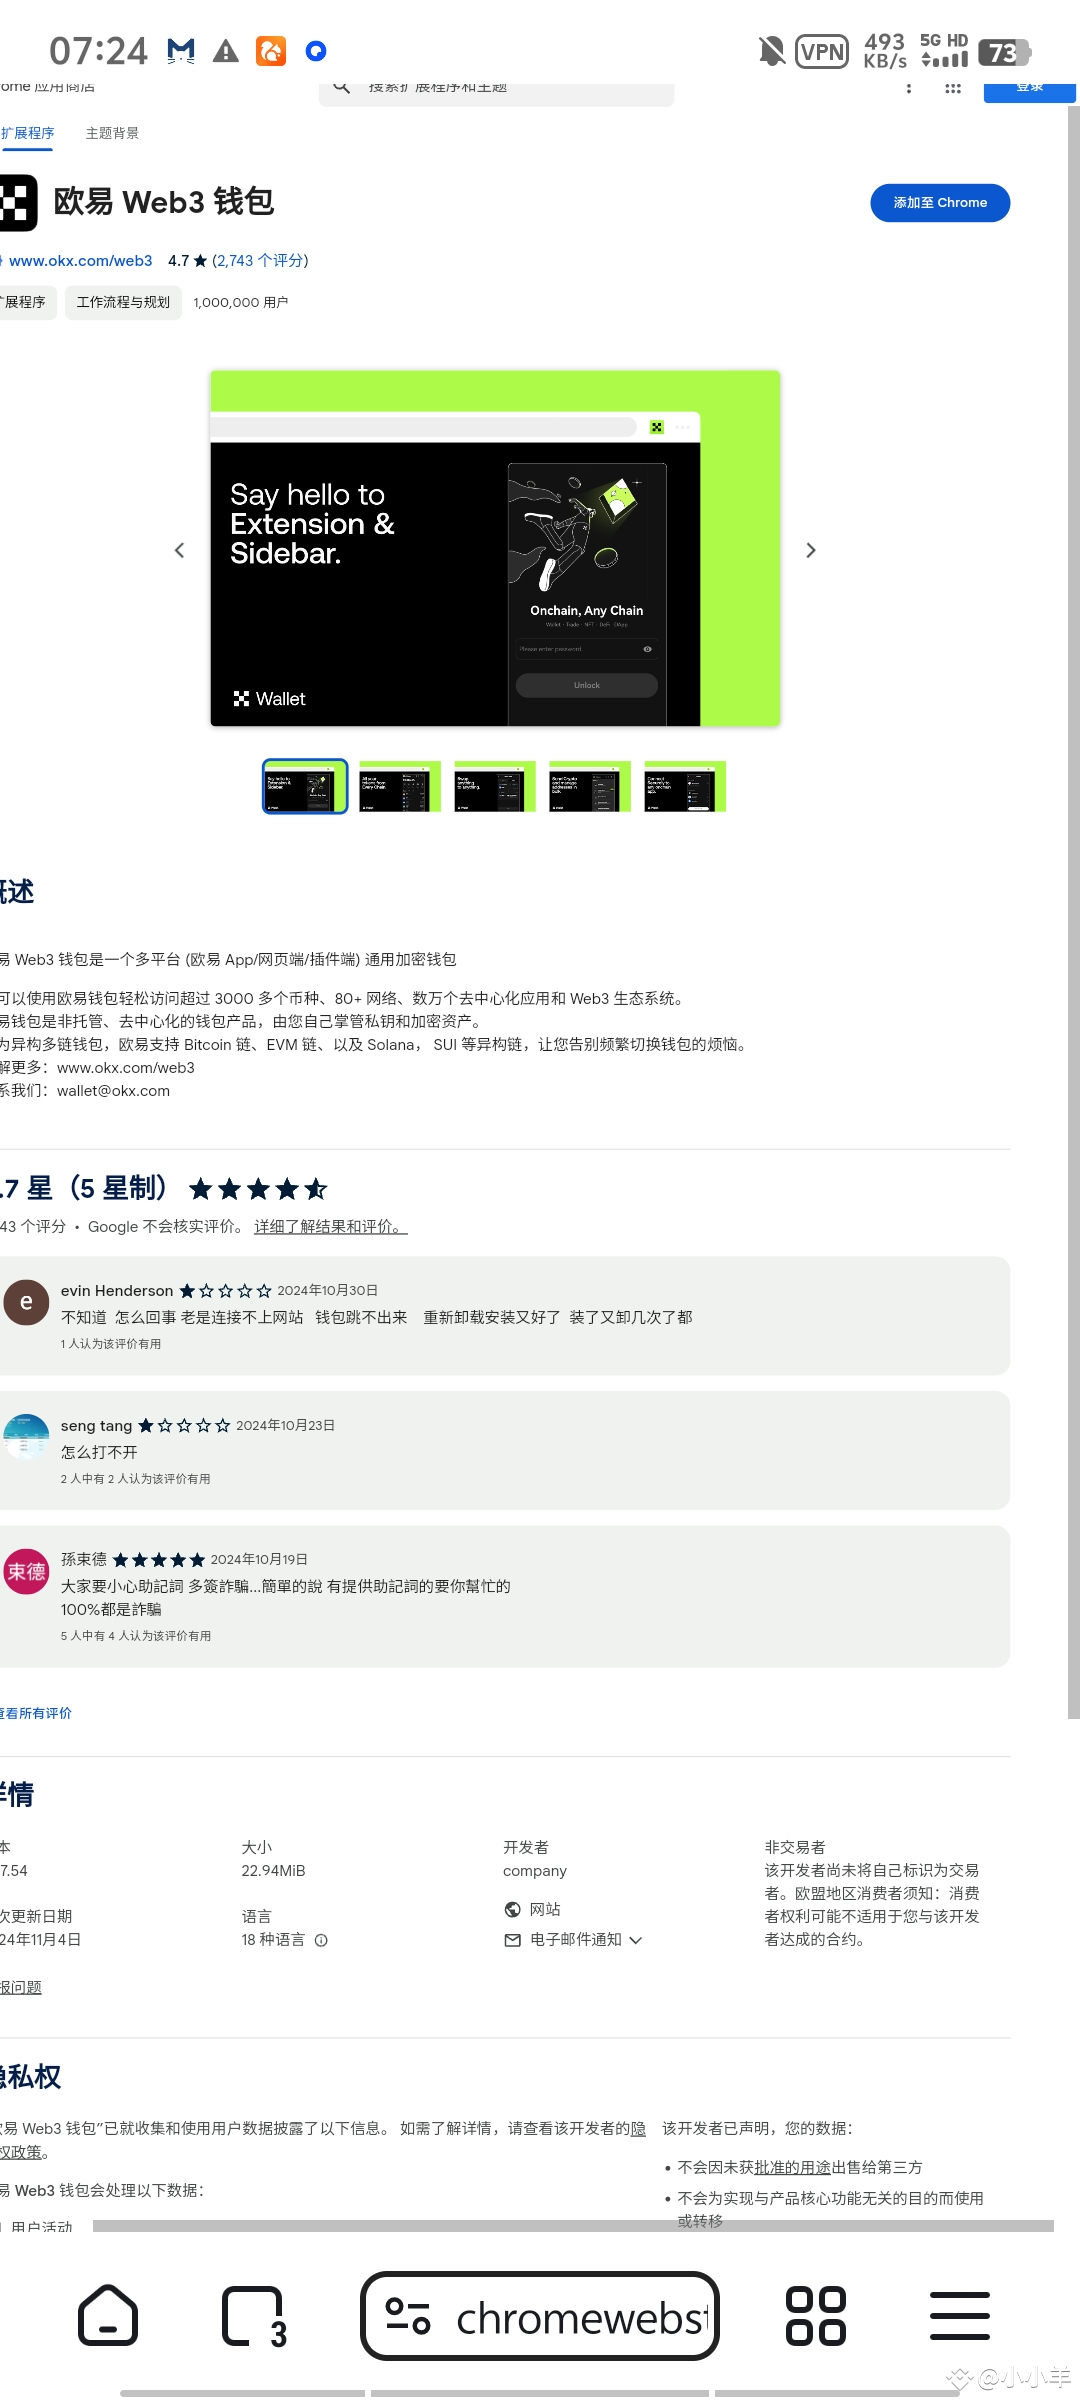
Task: Open the 批准的用途 link
Action: [x=793, y=2167]
